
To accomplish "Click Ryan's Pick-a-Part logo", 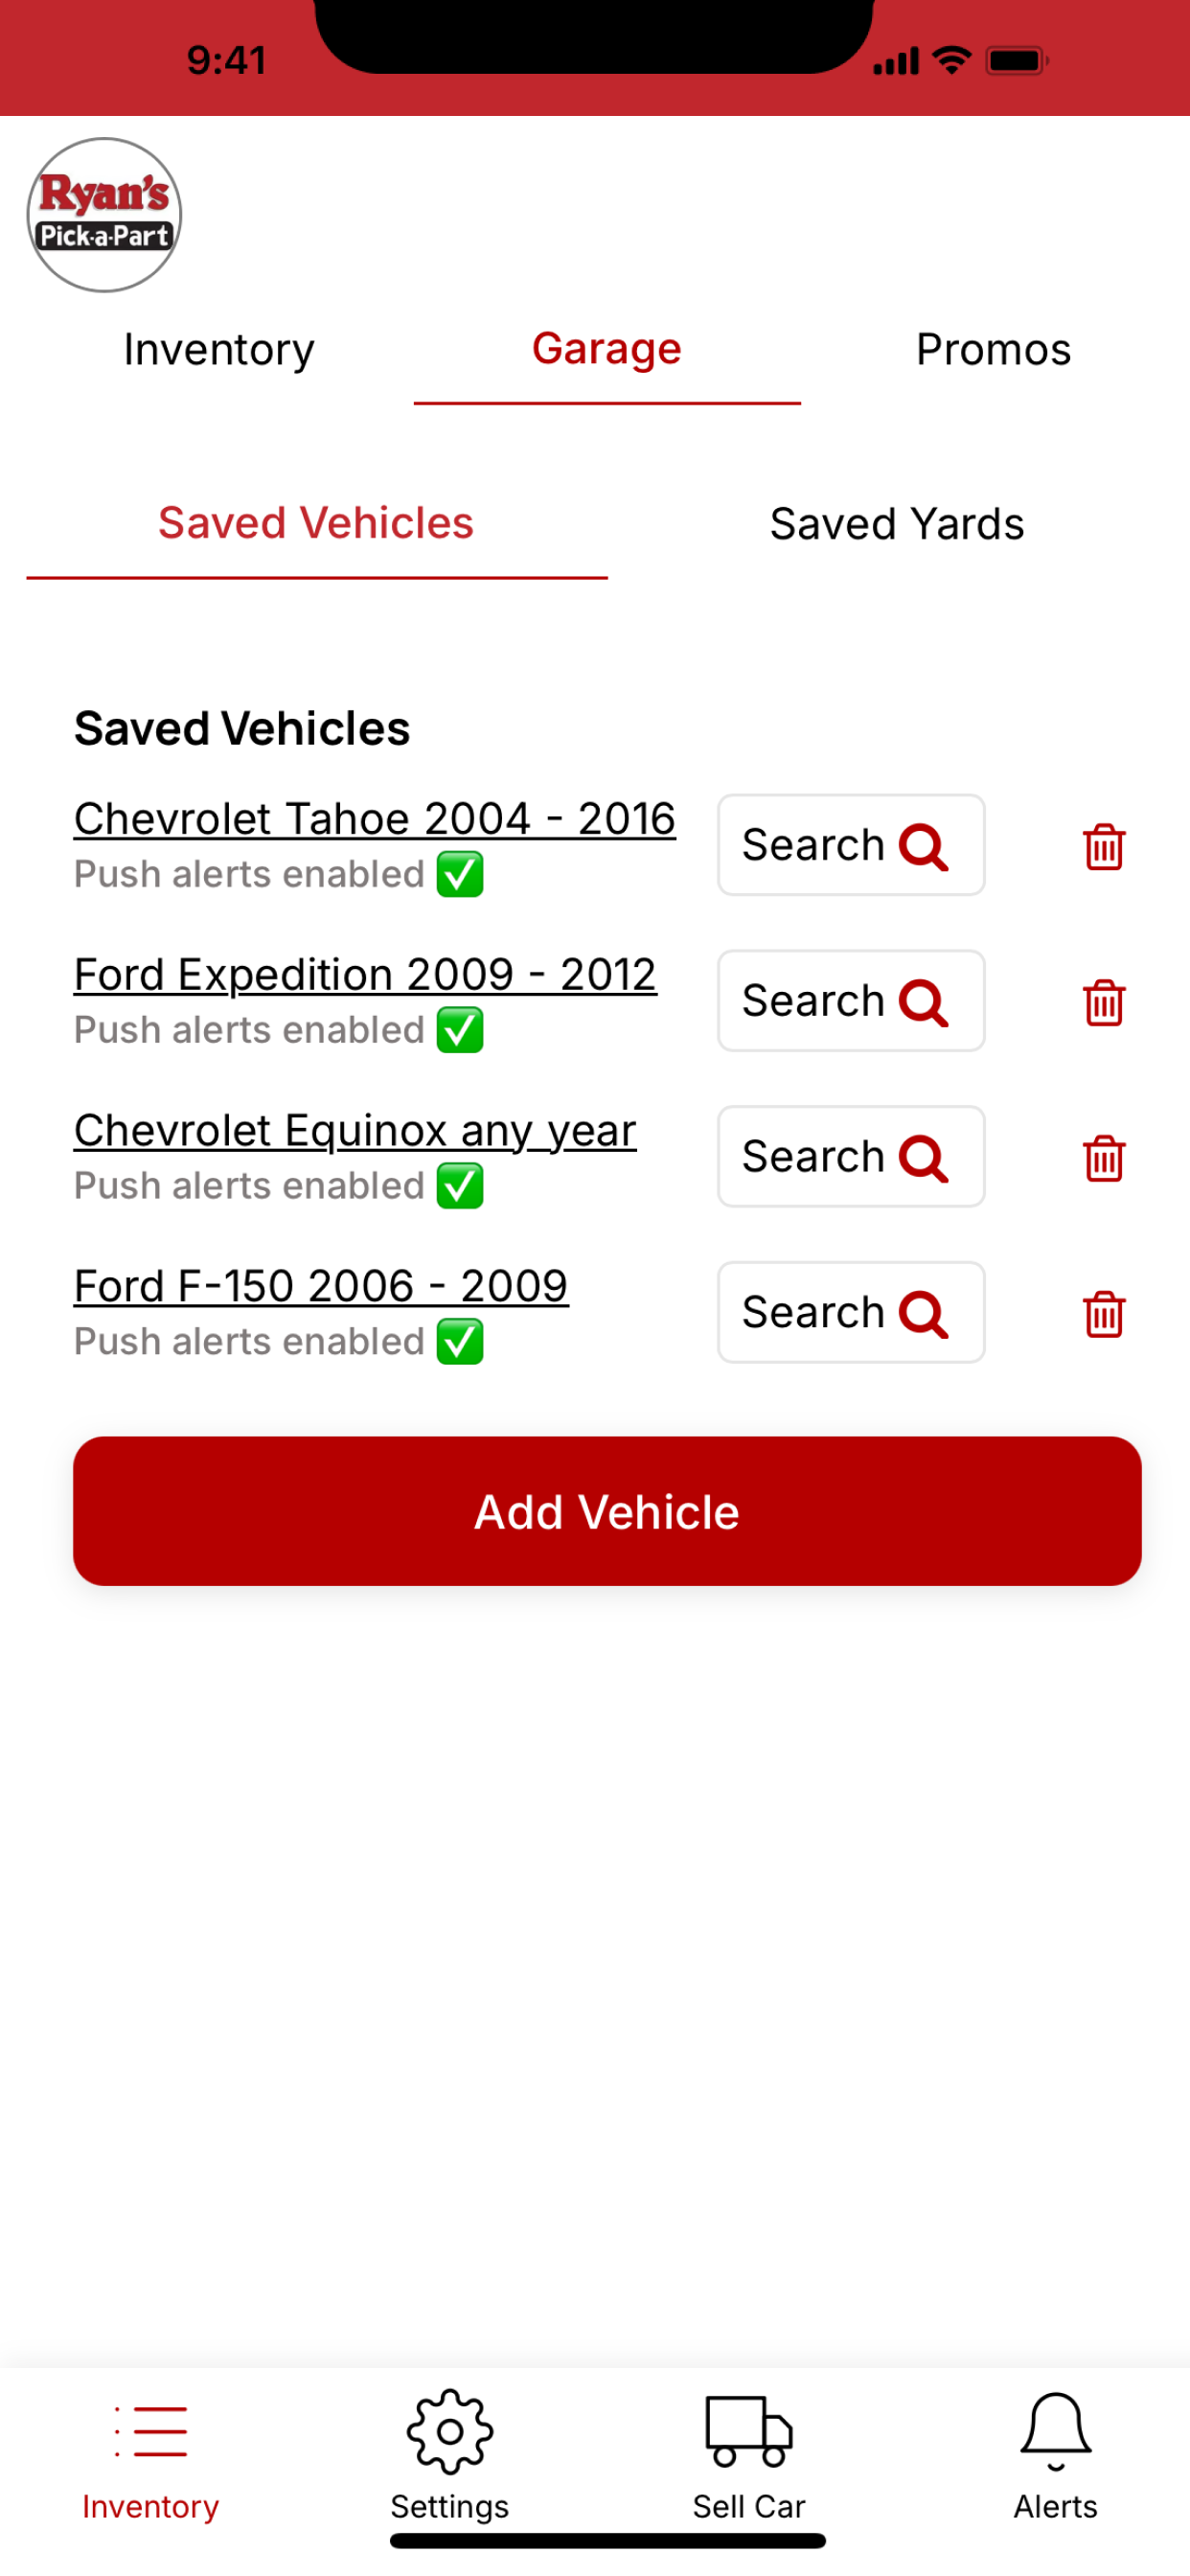I will (104, 215).
